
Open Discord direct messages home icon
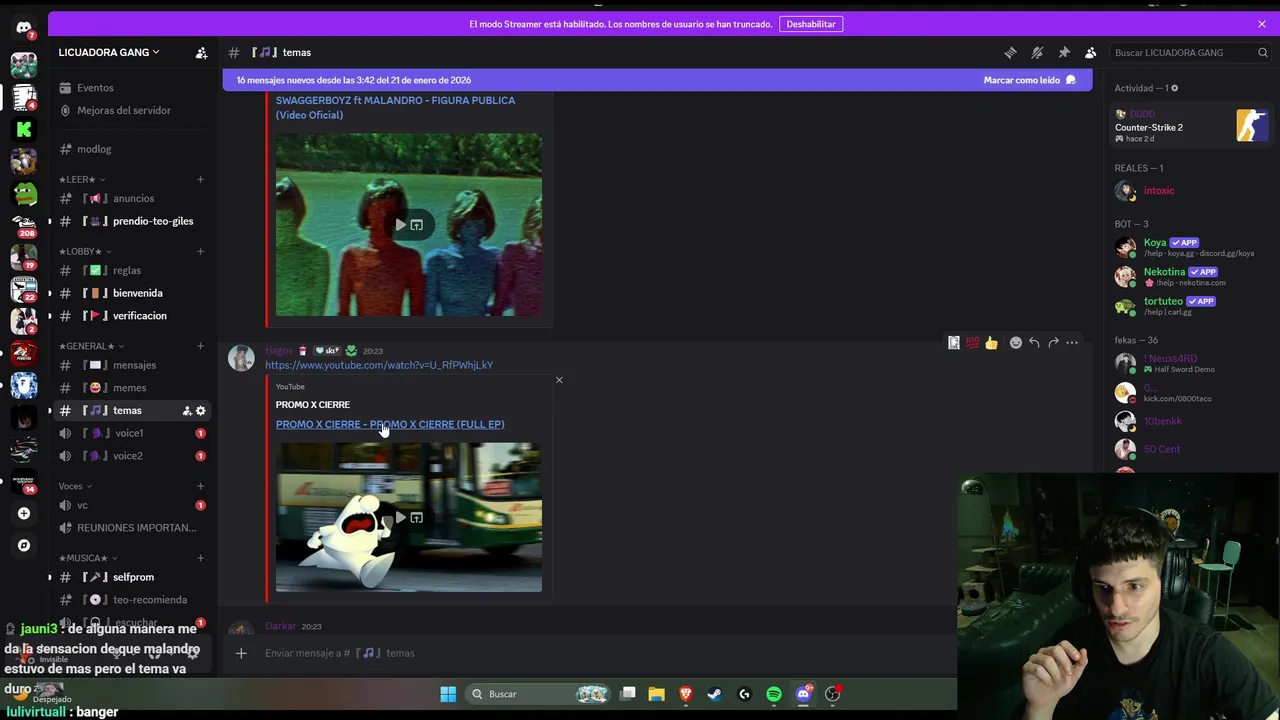coord(24,29)
